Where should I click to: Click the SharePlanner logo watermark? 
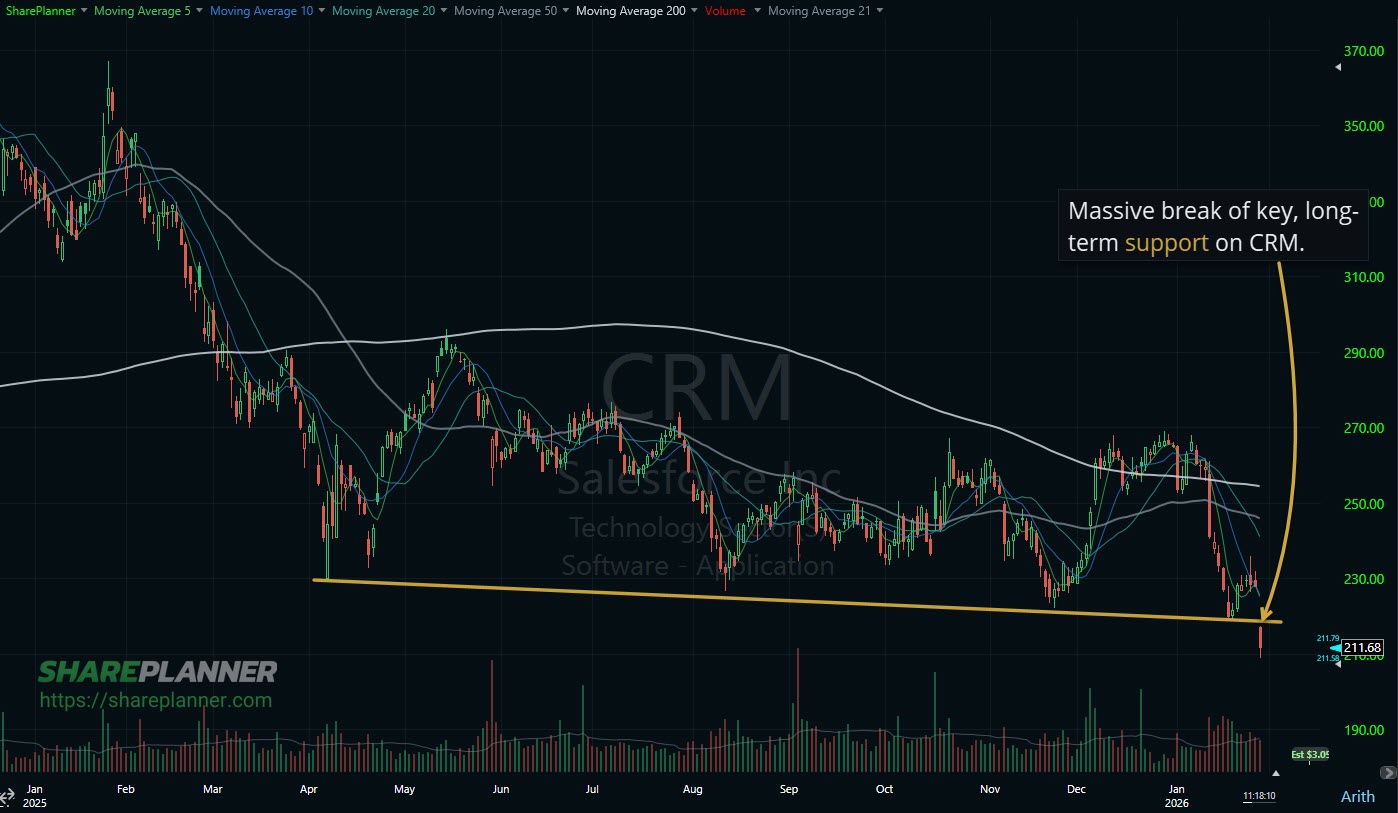(x=160, y=672)
